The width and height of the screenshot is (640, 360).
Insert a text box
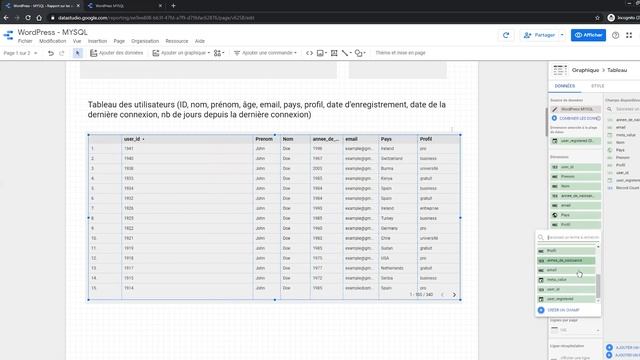(x=334, y=53)
